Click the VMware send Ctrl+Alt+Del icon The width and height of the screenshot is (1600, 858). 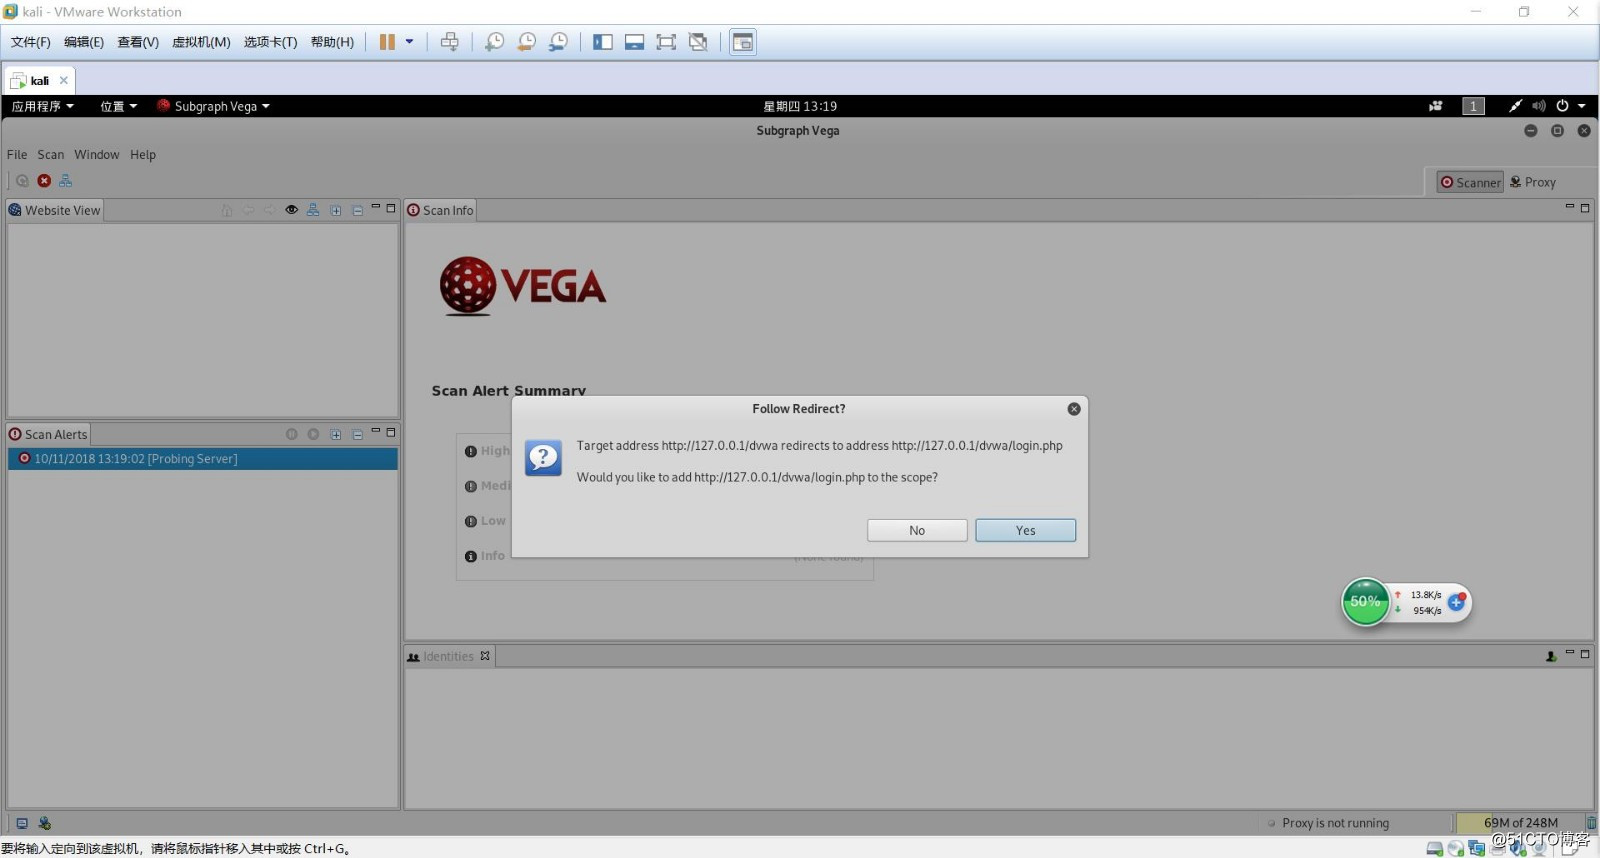(450, 42)
